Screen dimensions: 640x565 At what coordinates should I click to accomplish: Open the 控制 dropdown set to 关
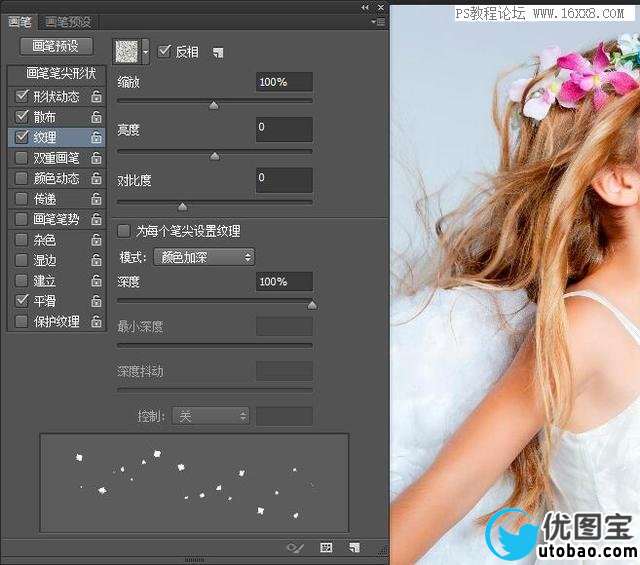coord(211,416)
